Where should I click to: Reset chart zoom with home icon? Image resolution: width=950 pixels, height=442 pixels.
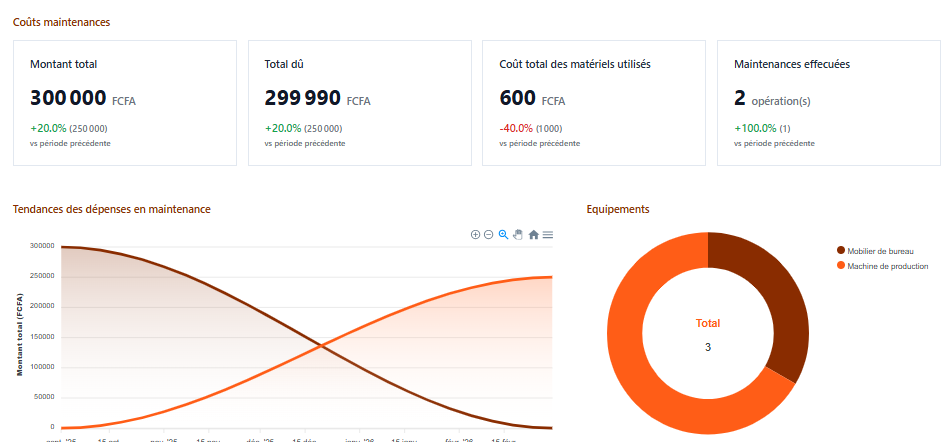(x=534, y=235)
